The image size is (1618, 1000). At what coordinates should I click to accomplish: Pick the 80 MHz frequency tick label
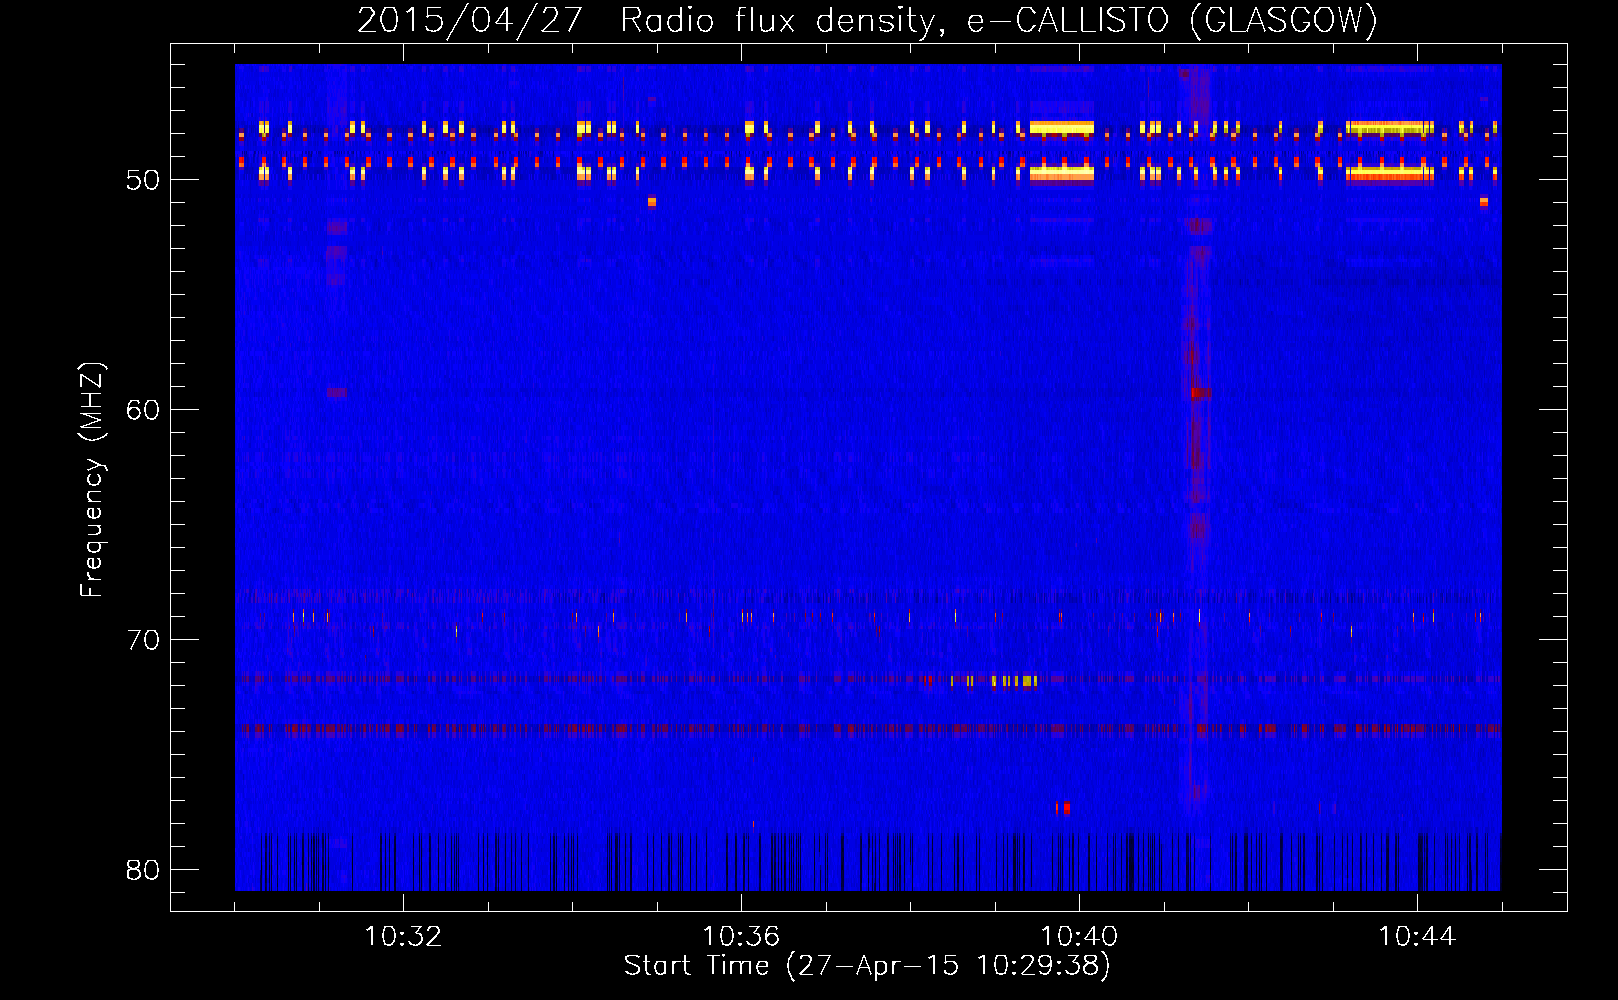click(143, 870)
